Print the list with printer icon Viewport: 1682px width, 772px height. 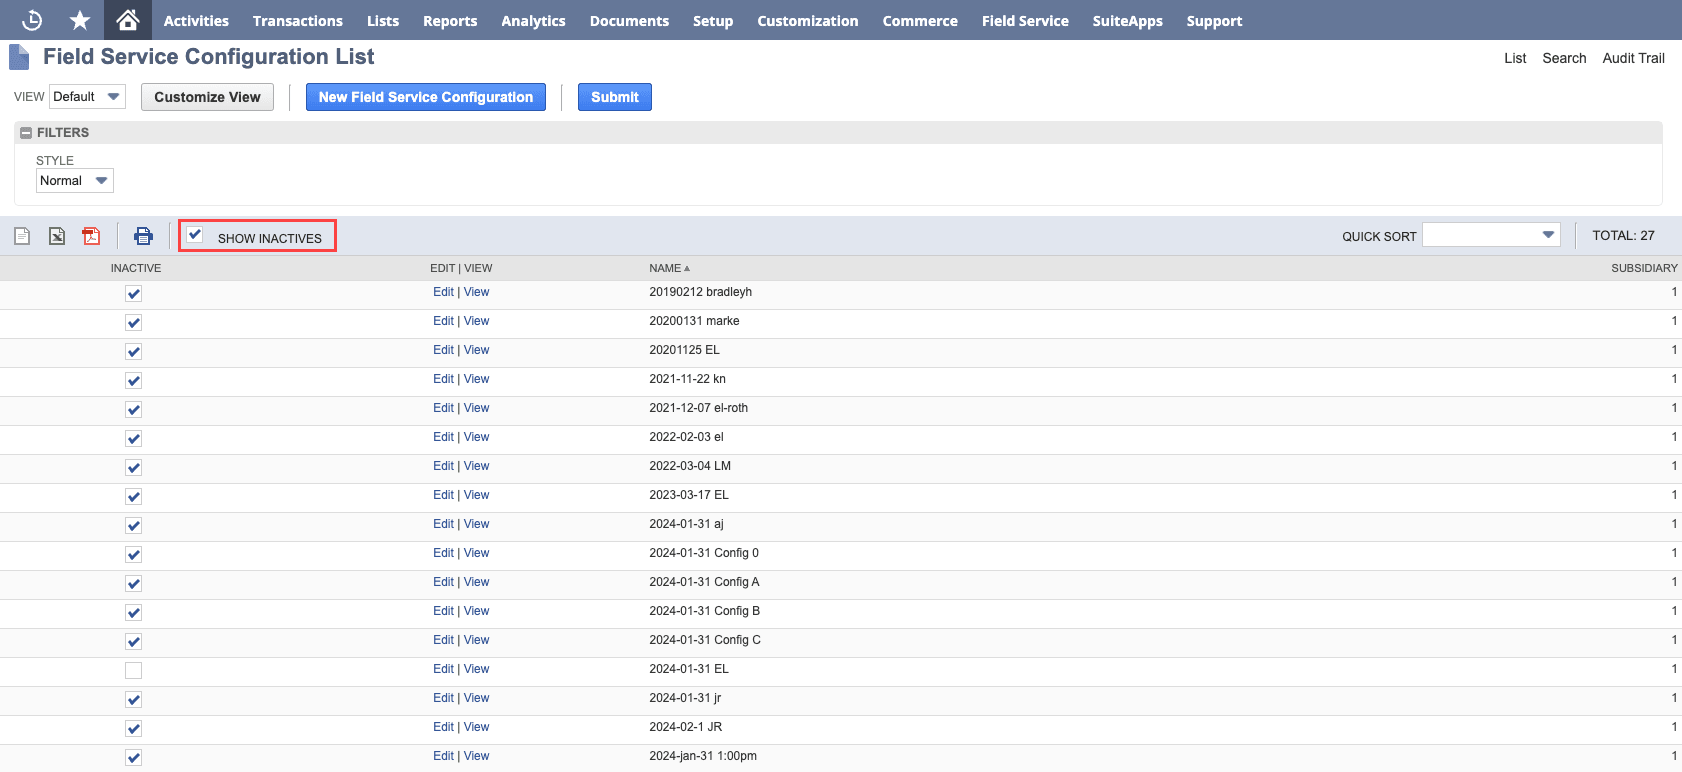[x=143, y=236]
